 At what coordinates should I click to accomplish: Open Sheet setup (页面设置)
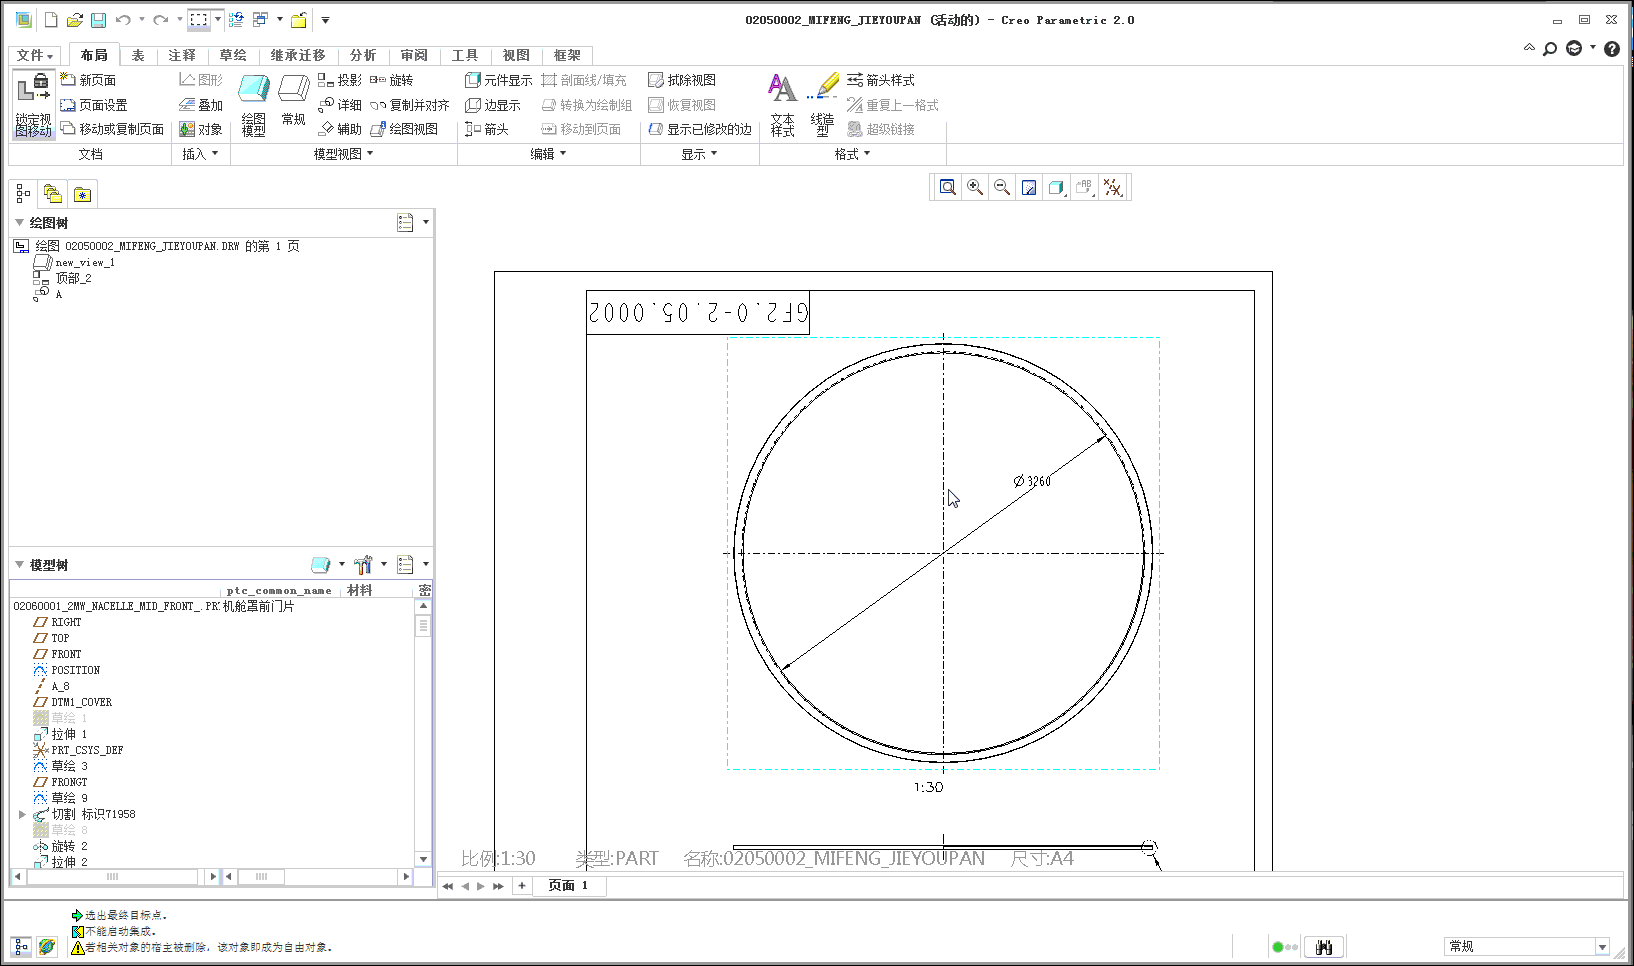93,105
